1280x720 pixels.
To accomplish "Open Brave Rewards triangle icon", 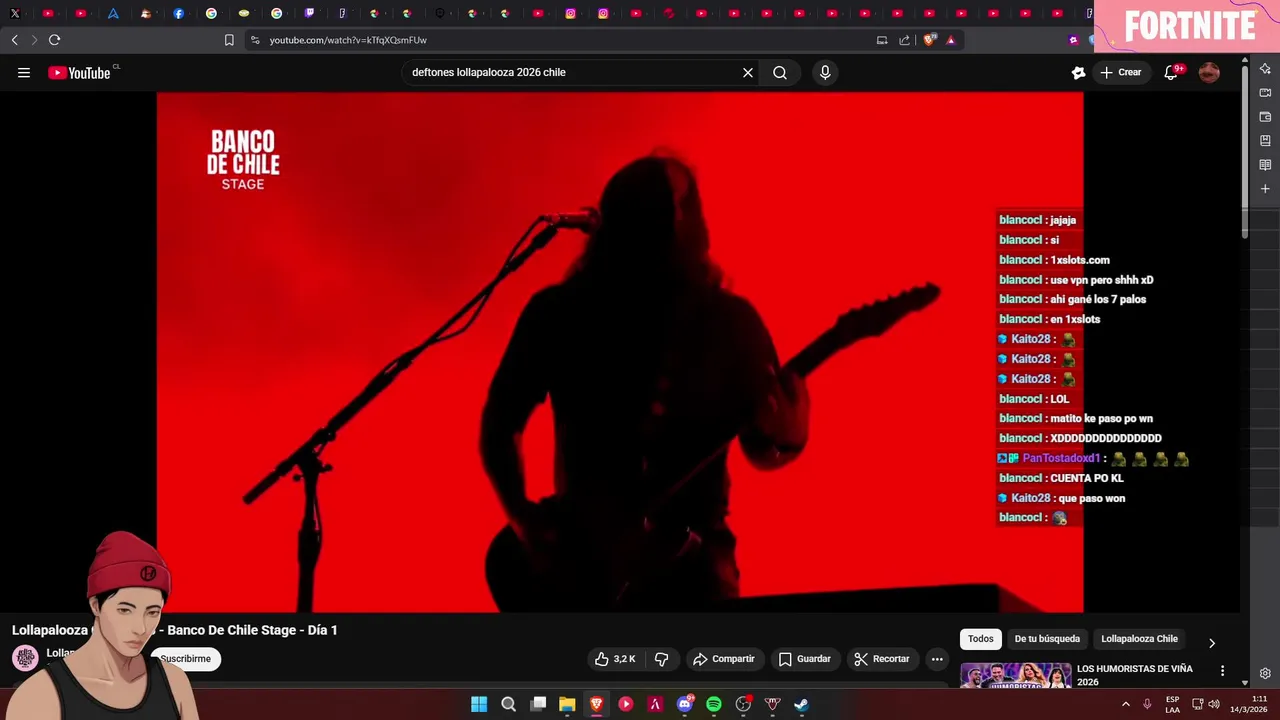I will pos(951,40).
